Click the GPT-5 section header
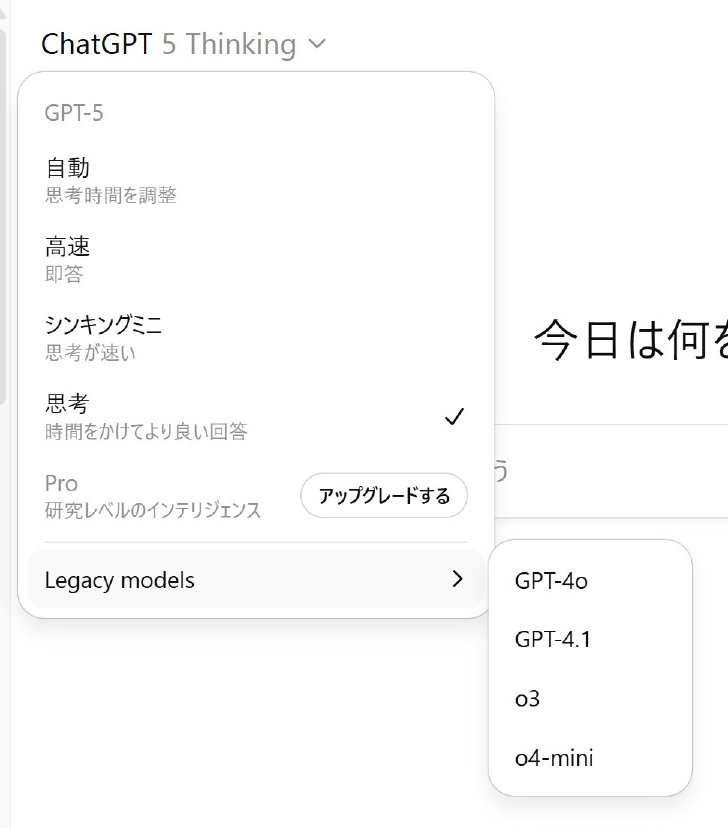This screenshot has width=728, height=828. [x=74, y=113]
